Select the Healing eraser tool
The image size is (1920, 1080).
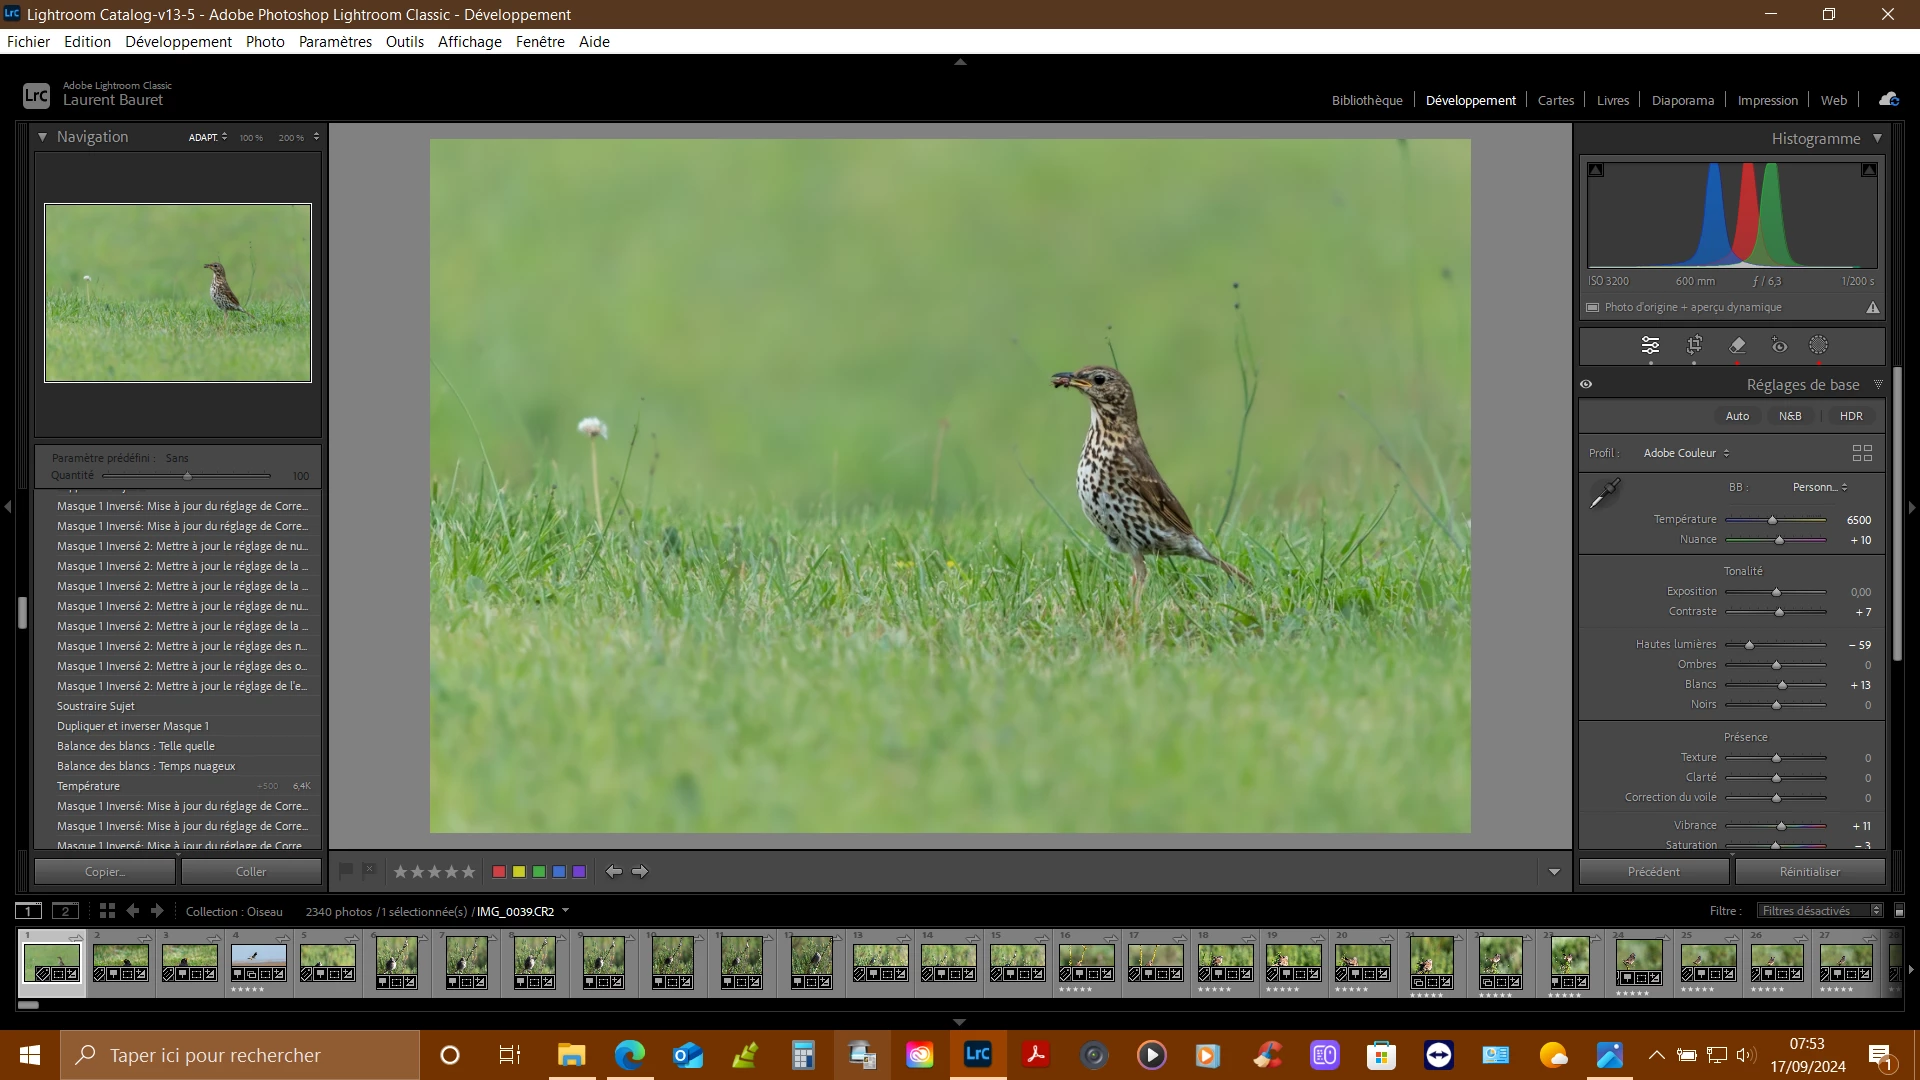tap(1737, 345)
